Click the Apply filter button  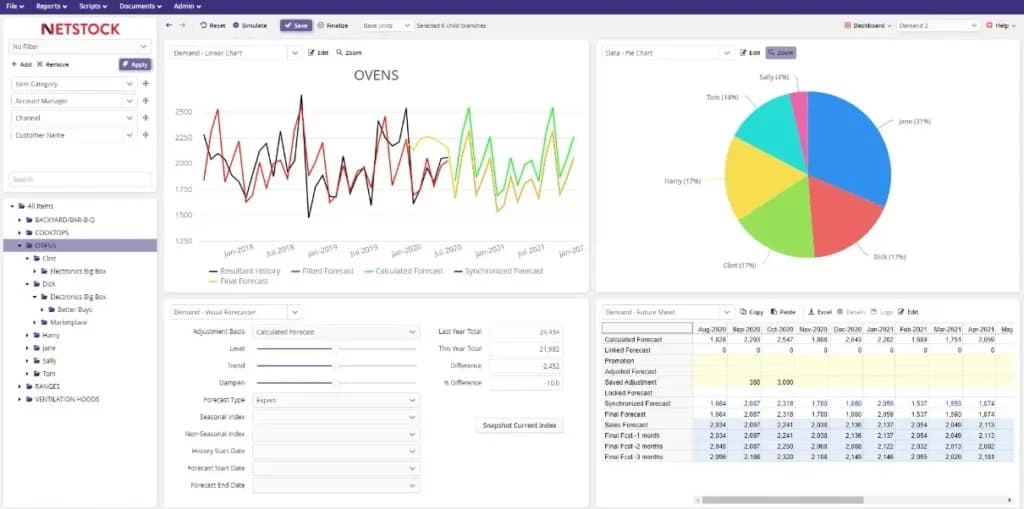[x=135, y=65]
